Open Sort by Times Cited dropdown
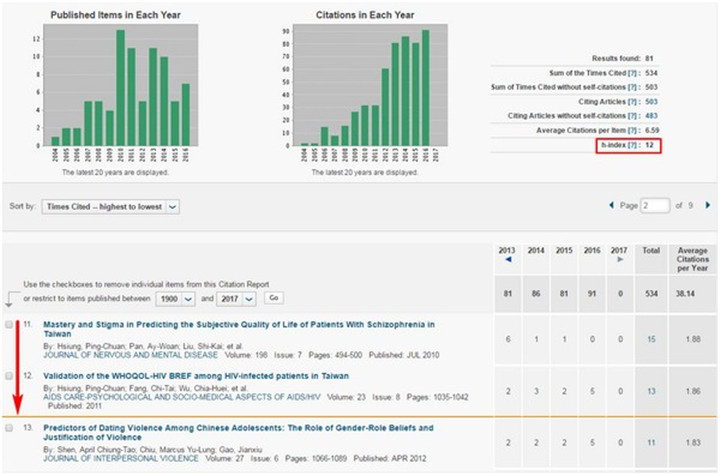This screenshot has width=720, height=475. [x=173, y=206]
